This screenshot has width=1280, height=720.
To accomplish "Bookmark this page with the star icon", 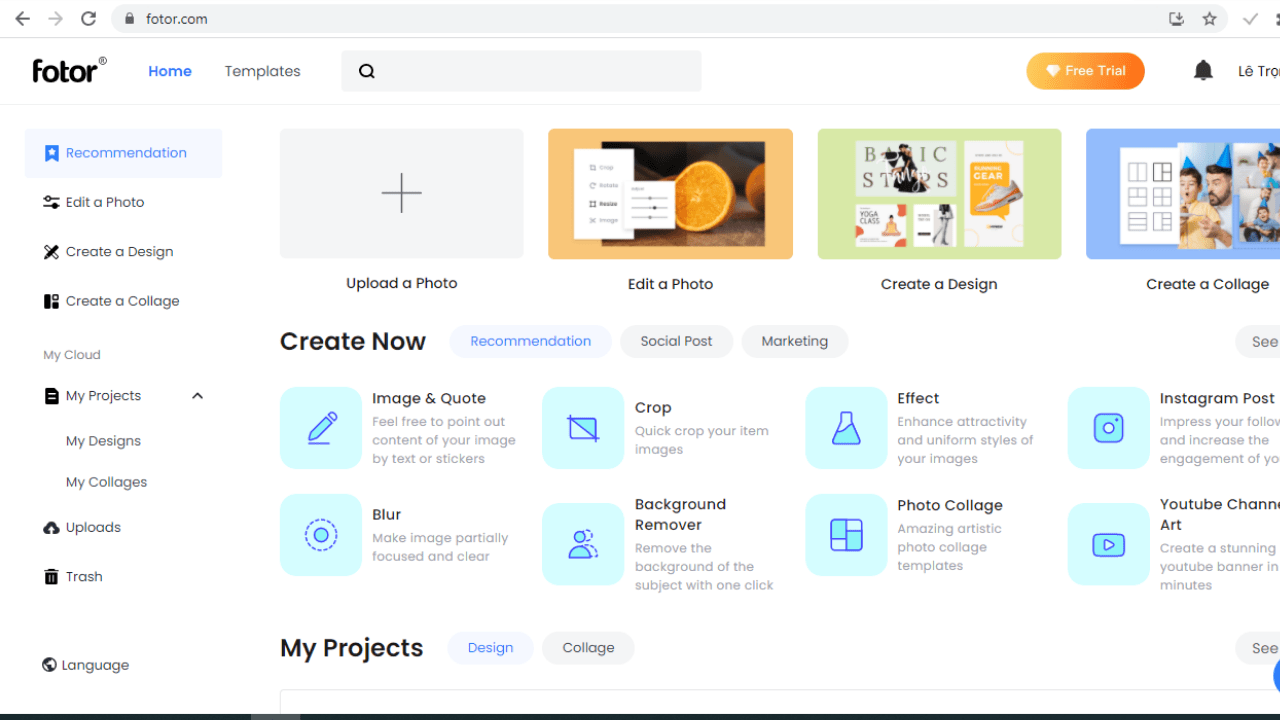I will 1209,18.
